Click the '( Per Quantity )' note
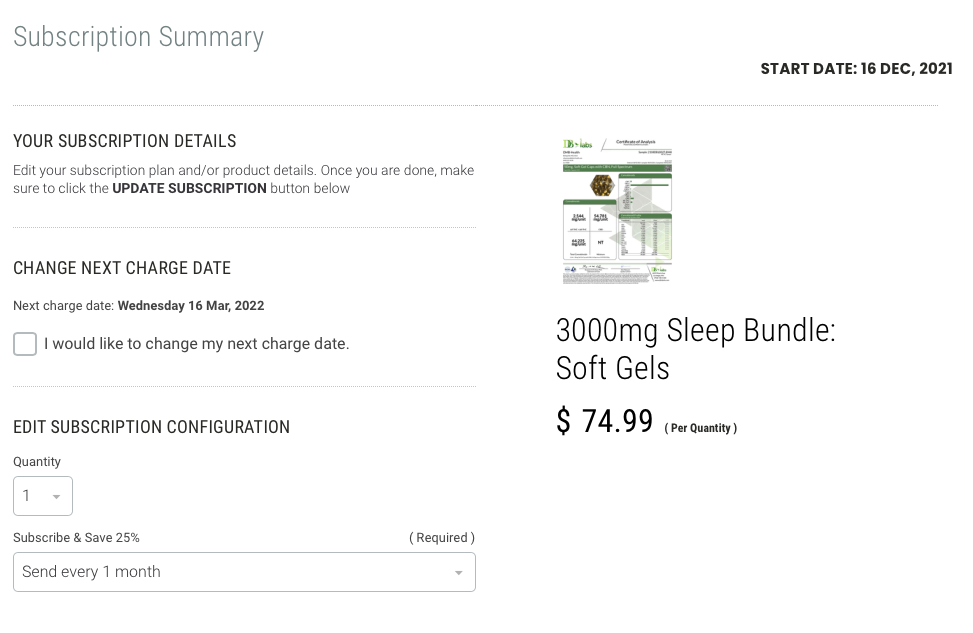Viewport: 973px width, 633px height. [700, 428]
